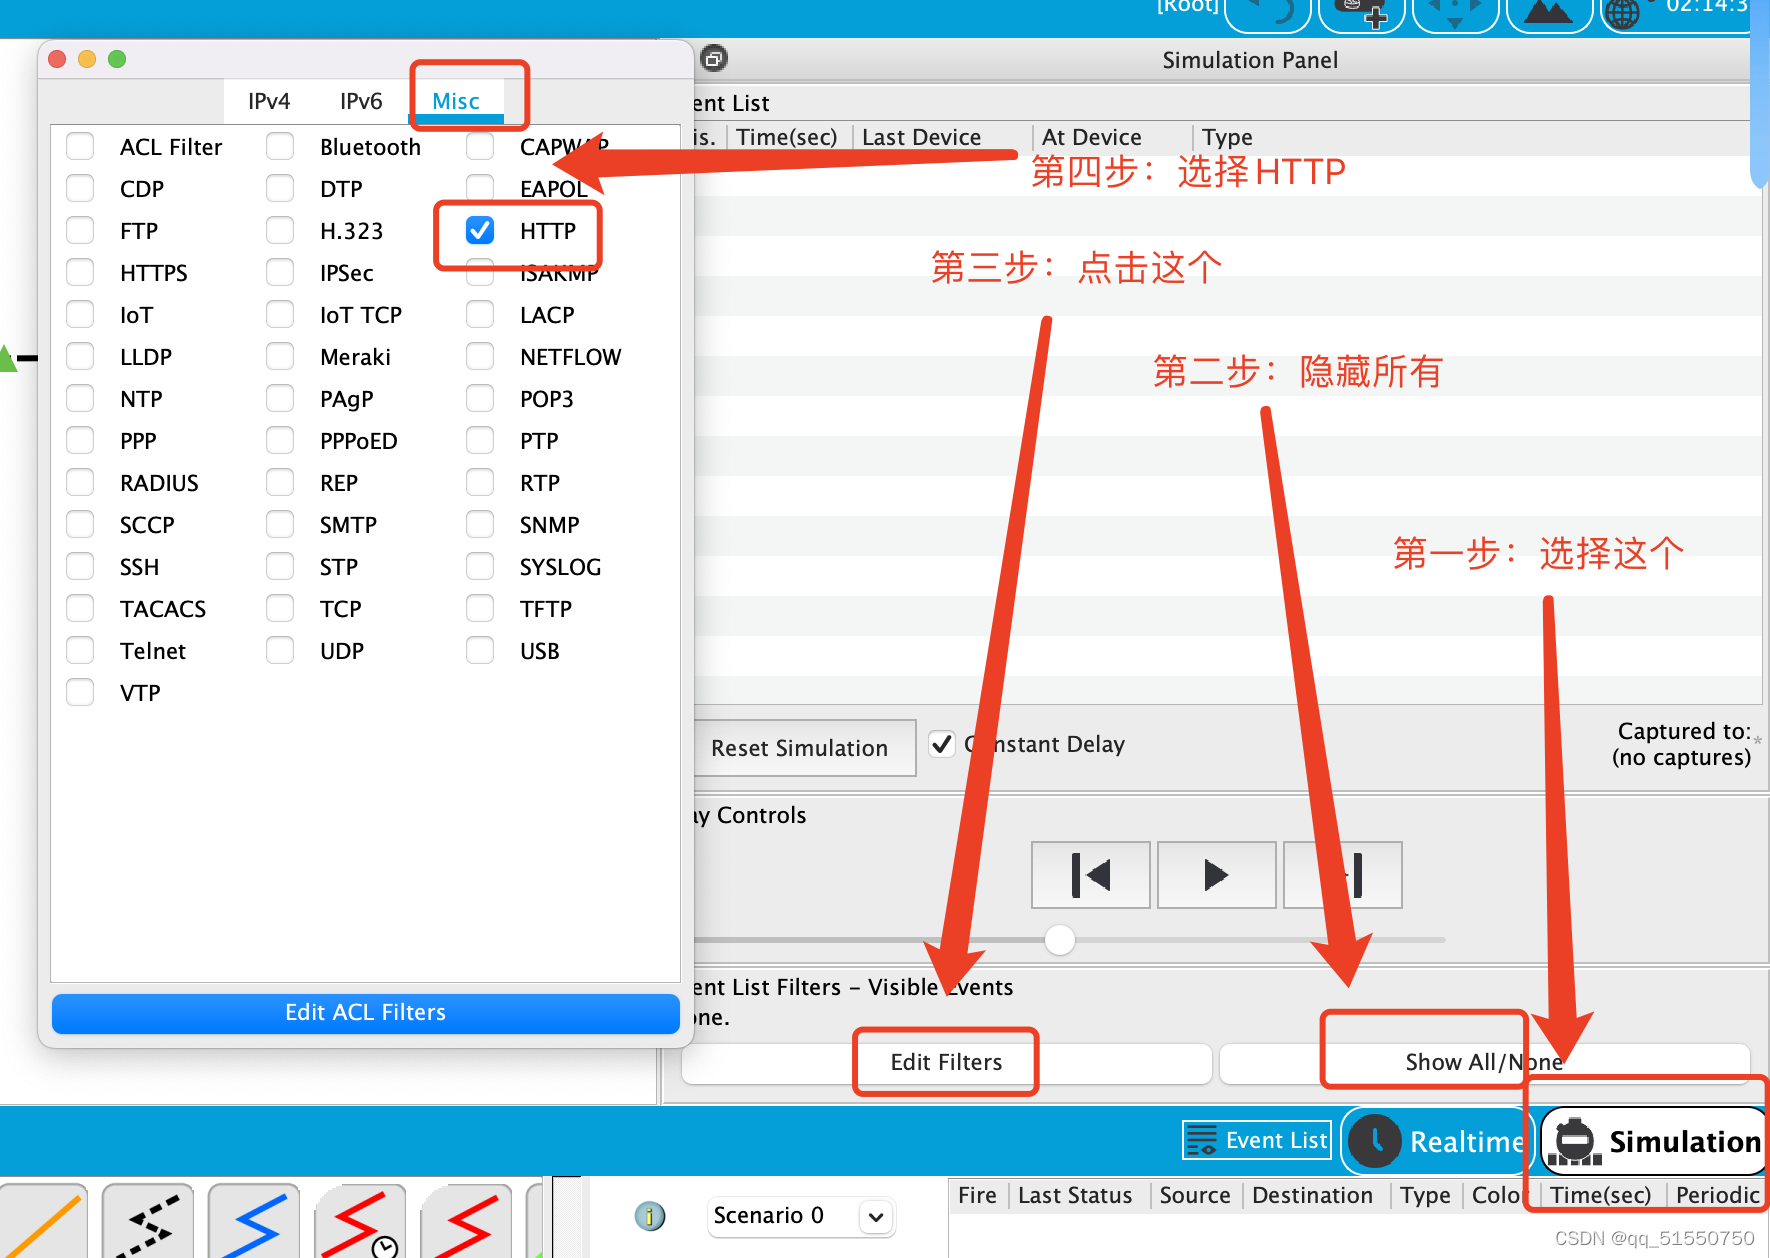Check the SNMP checkbox

coord(480,524)
